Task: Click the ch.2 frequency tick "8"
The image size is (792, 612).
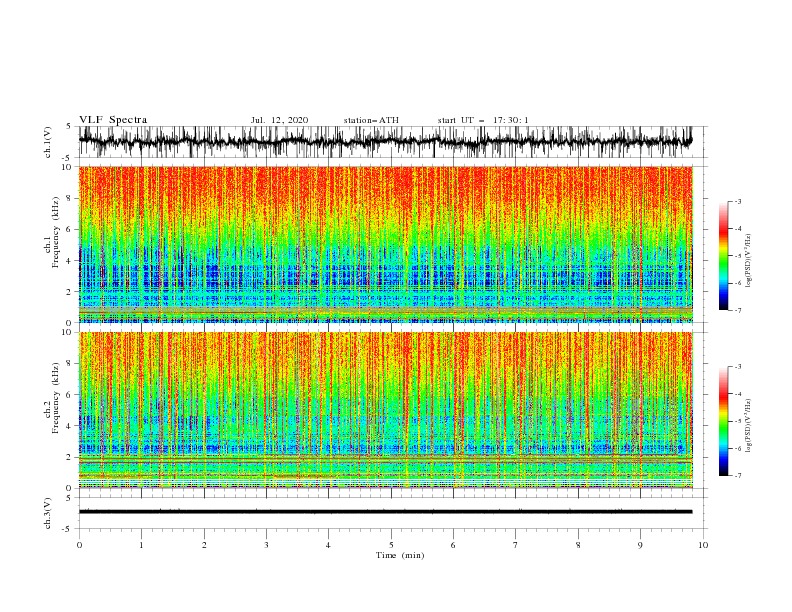Action: [x=70, y=364]
